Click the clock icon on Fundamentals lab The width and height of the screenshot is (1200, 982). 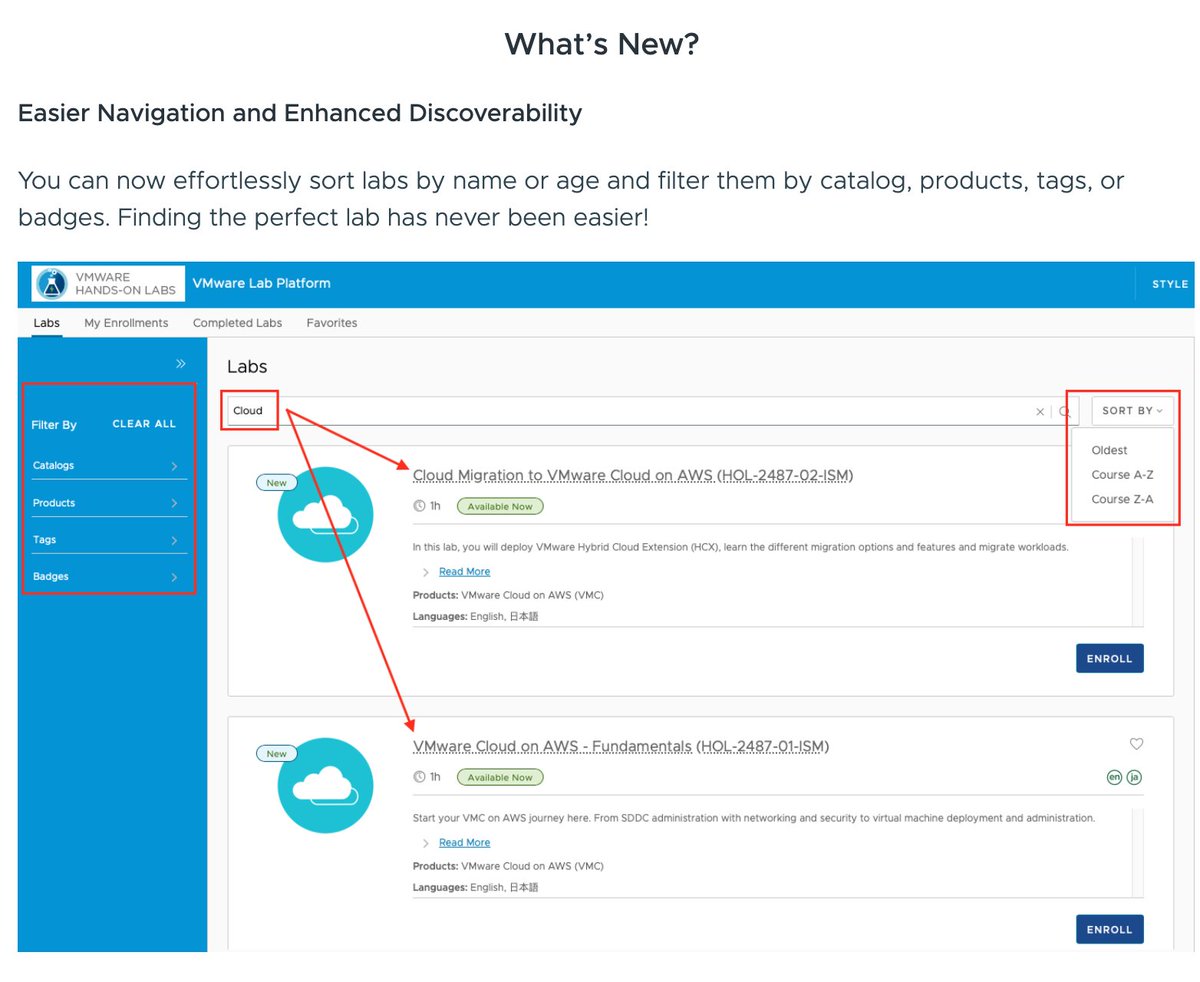click(x=420, y=777)
